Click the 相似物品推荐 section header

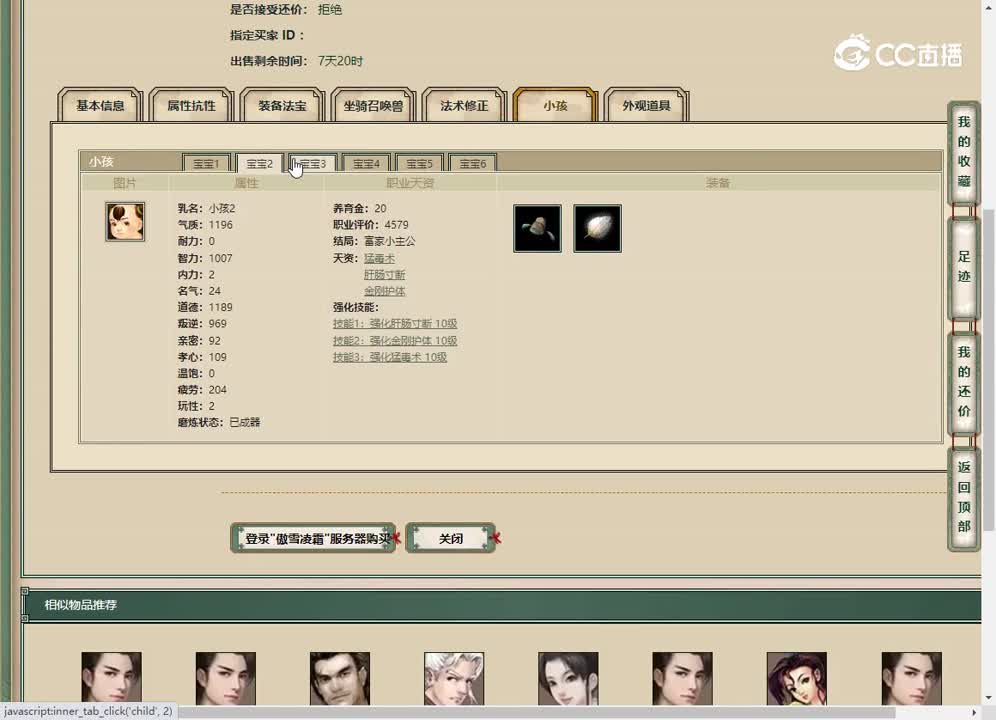(81, 605)
